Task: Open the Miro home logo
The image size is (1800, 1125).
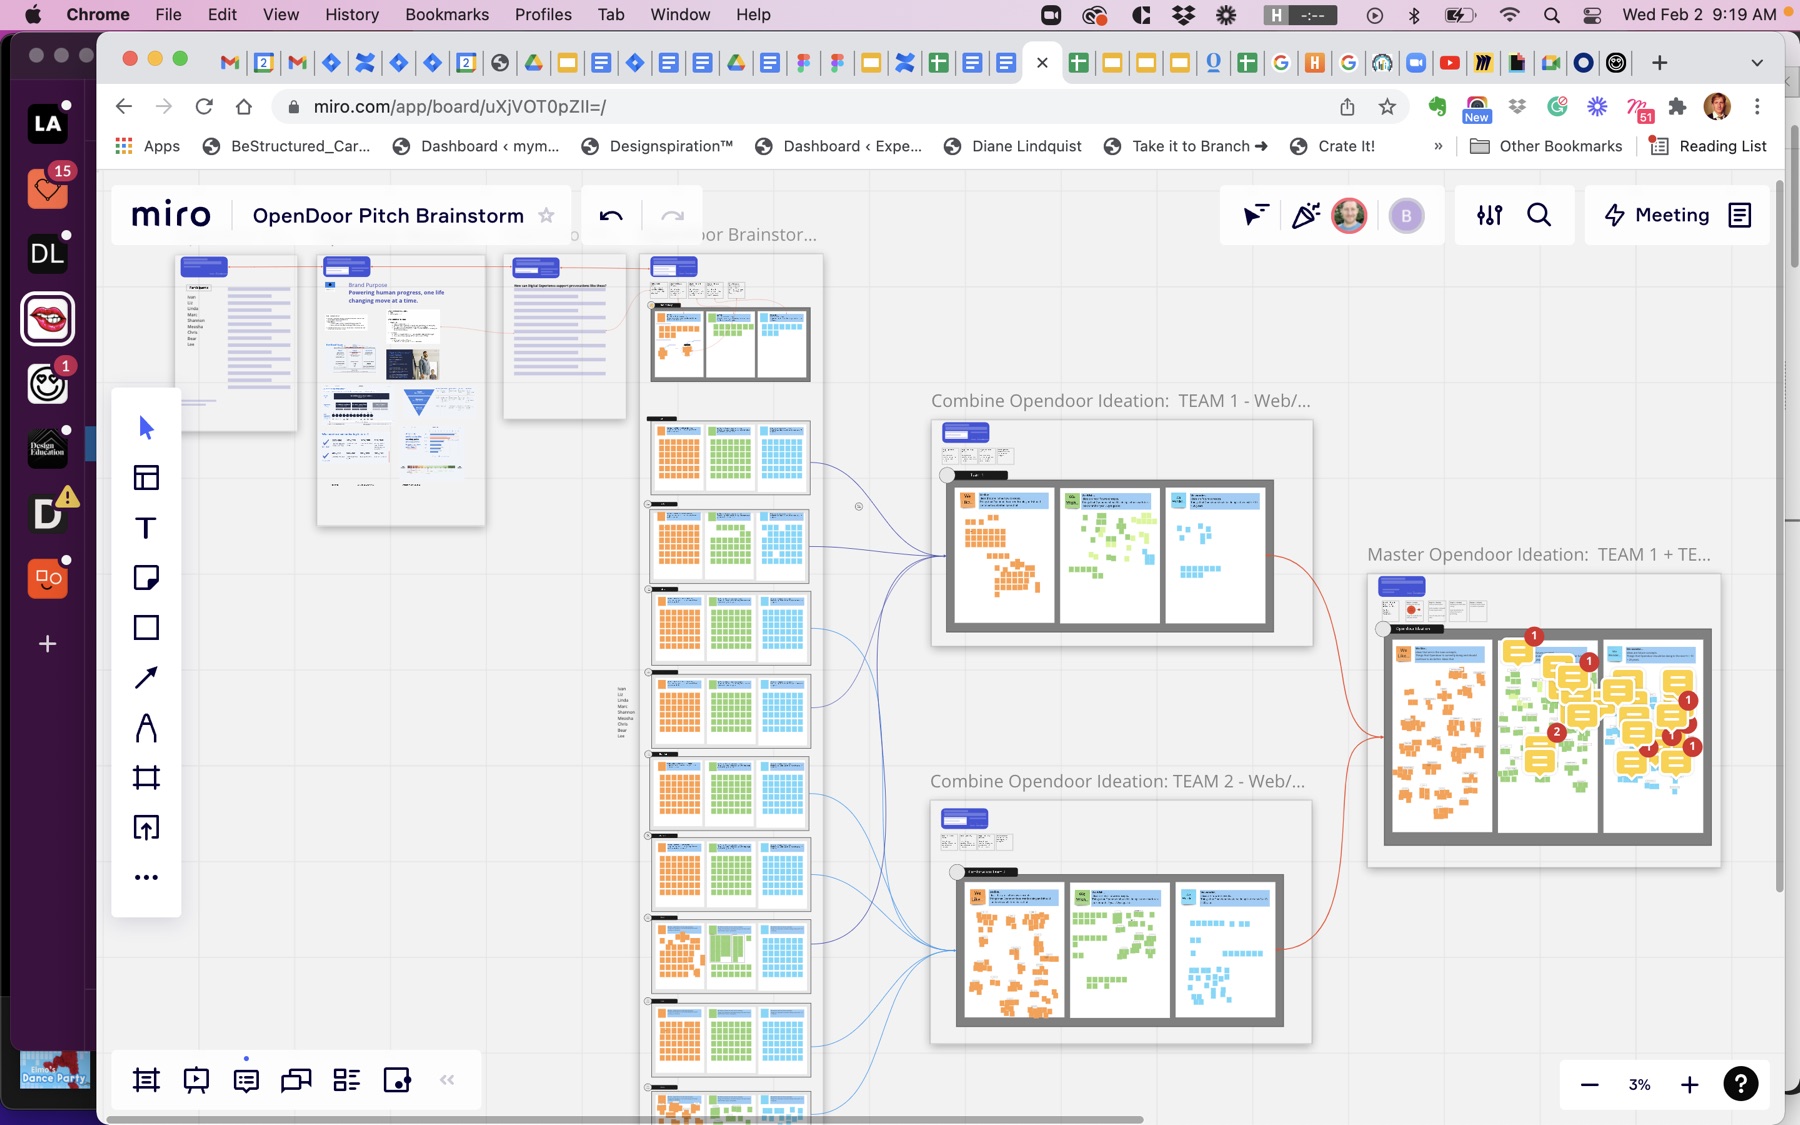Action: pyautogui.click(x=171, y=215)
